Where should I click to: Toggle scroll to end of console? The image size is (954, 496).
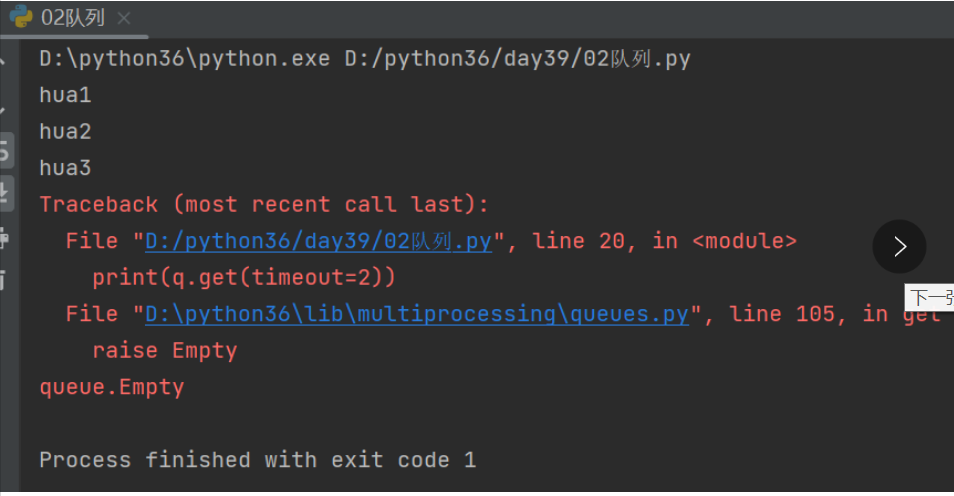click(x=5, y=193)
